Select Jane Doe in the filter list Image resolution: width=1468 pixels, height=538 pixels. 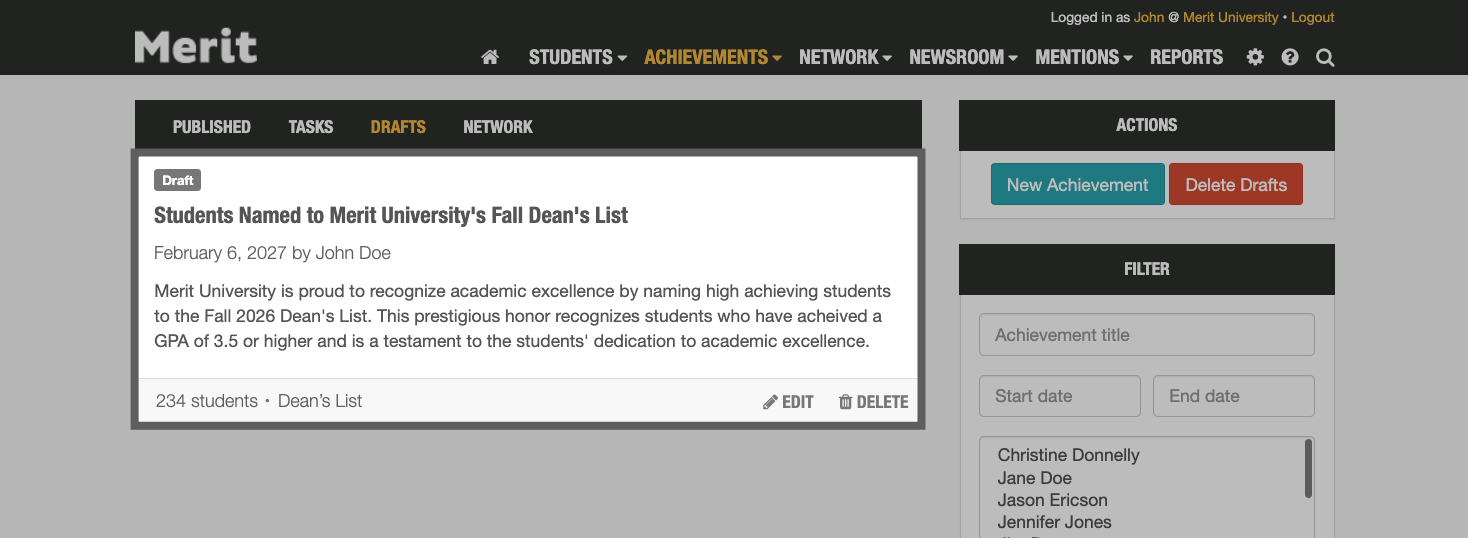pos(1034,478)
